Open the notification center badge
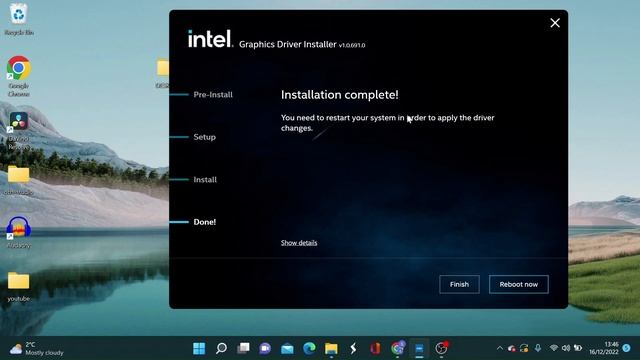Screen dimensions: 640x360 [x=627, y=348]
